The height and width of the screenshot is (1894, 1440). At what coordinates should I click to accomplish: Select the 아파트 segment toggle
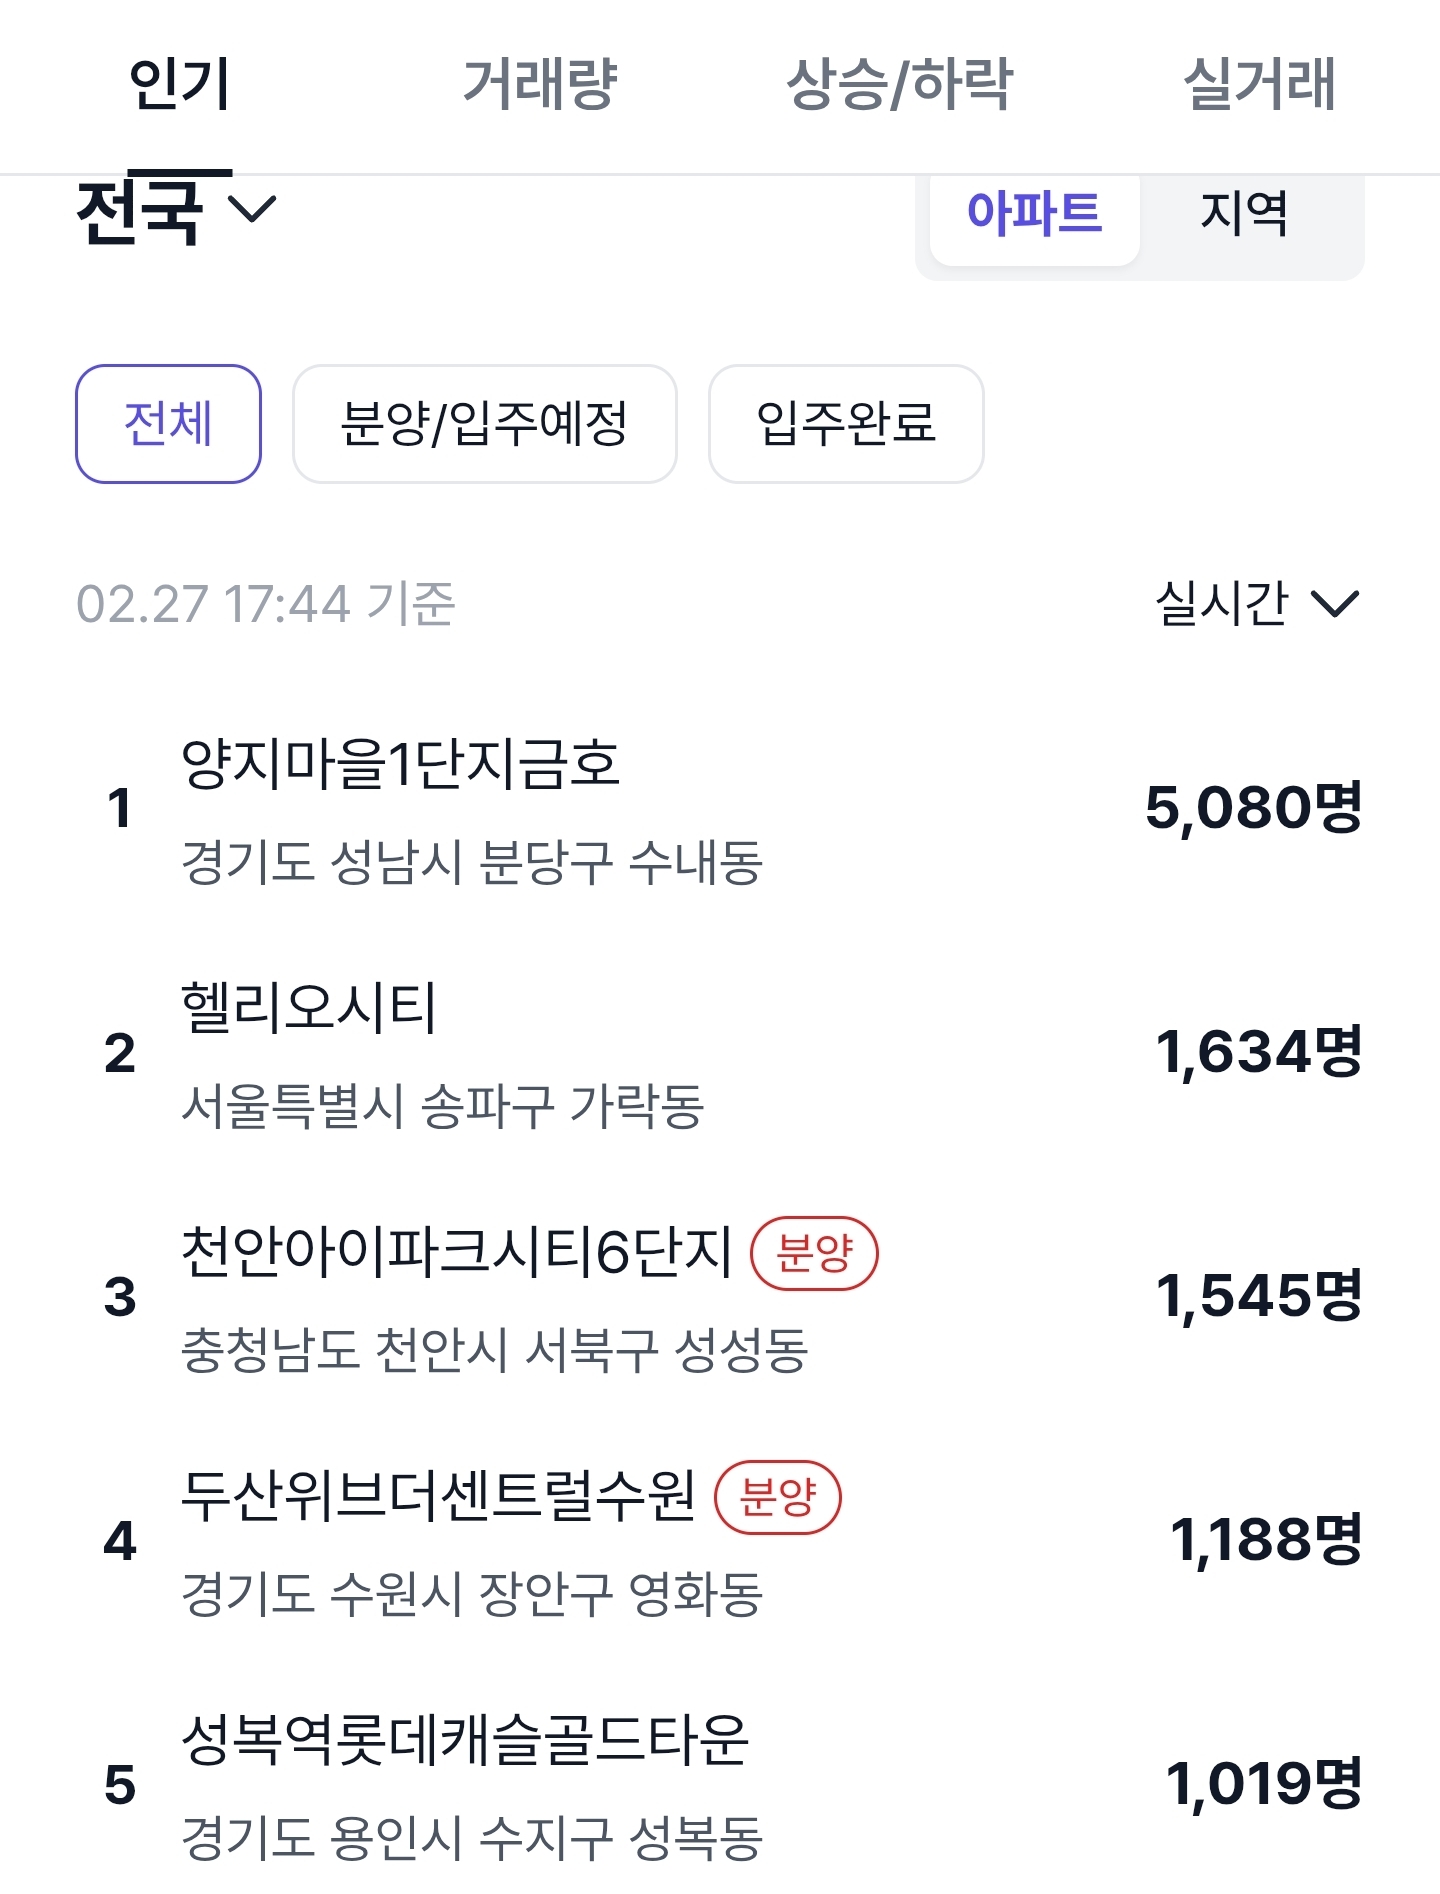click(x=1034, y=214)
